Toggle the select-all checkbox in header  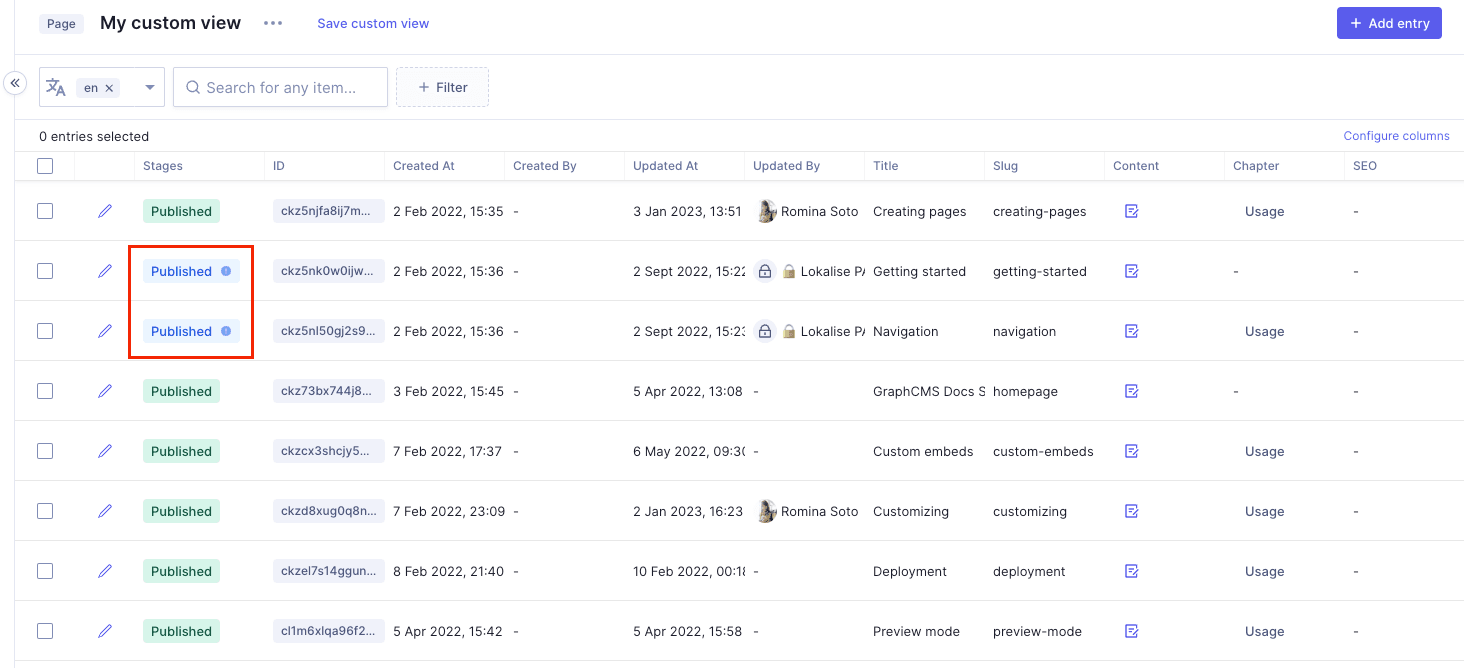(x=45, y=166)
